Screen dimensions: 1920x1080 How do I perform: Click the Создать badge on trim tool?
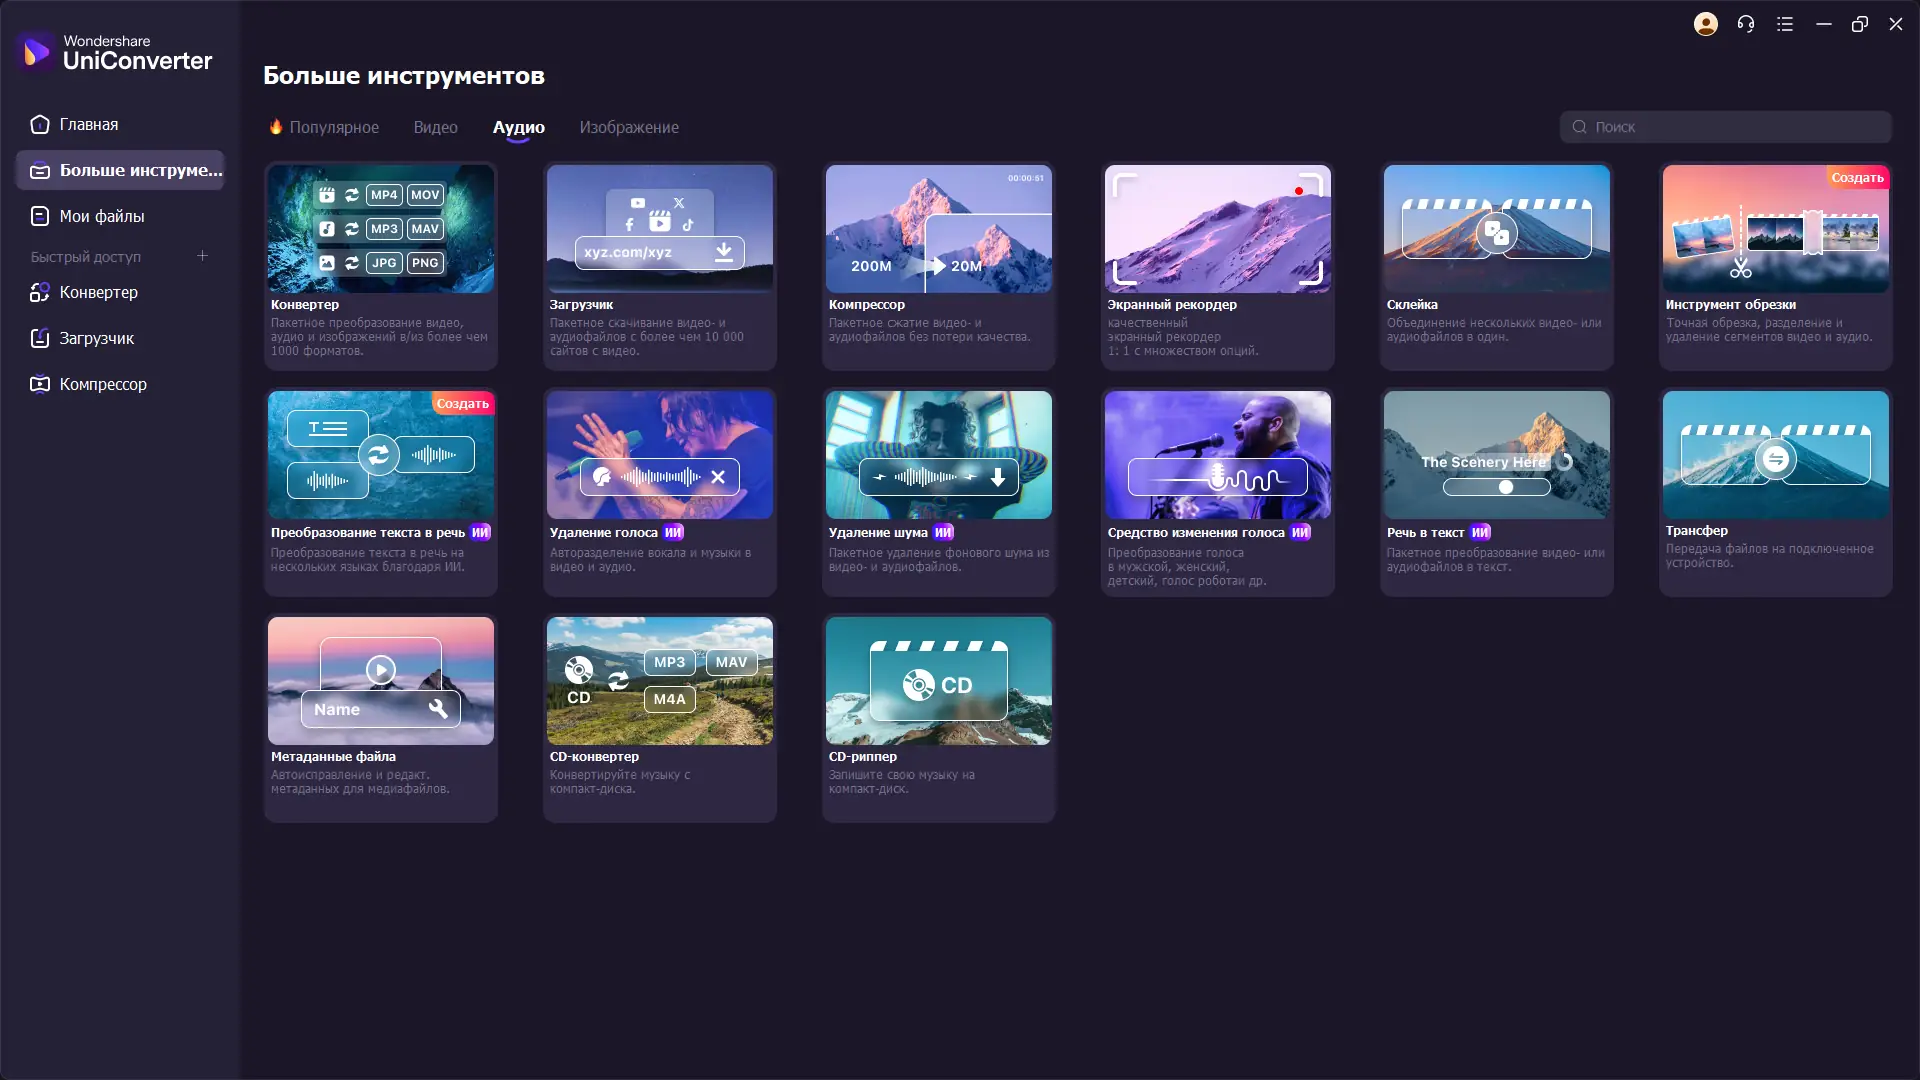[x=1857, y=177]
